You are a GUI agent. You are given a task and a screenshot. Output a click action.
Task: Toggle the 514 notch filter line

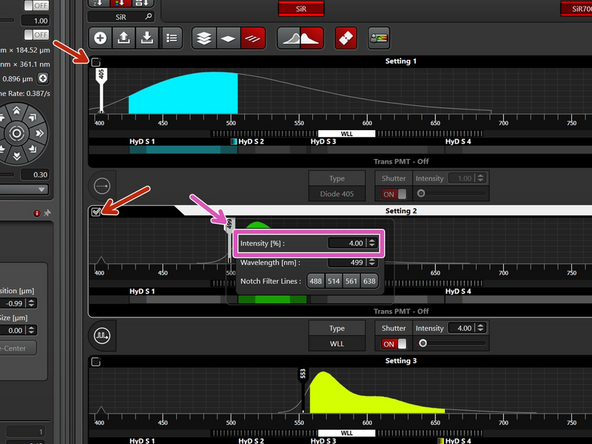point(333,281)
